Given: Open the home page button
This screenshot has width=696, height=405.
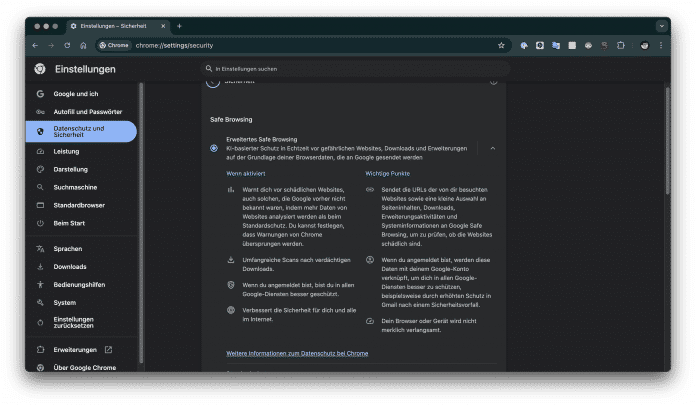Looking at the screenshot, I should pos(83,45).
